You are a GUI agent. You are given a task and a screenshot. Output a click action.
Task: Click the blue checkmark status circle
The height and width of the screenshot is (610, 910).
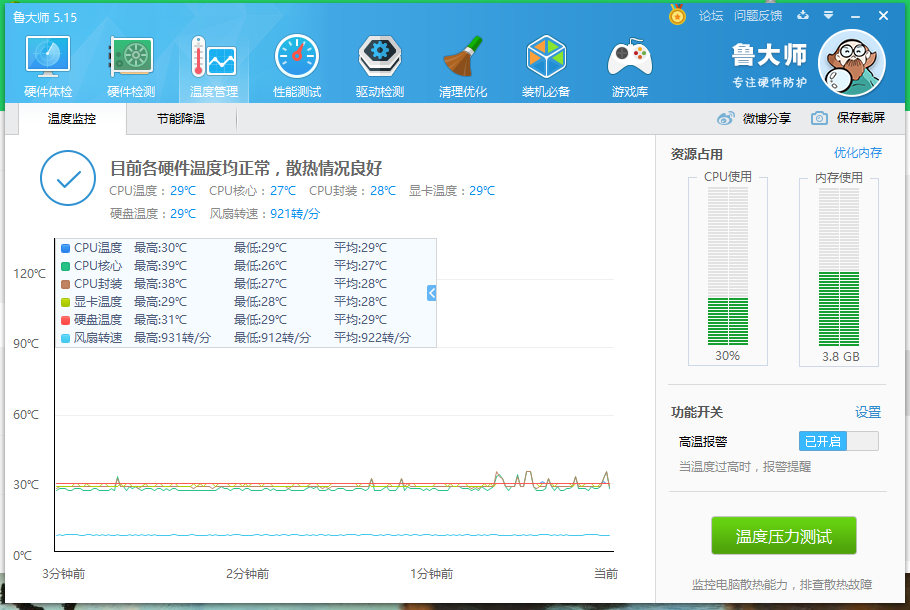(x=68, y=178)
